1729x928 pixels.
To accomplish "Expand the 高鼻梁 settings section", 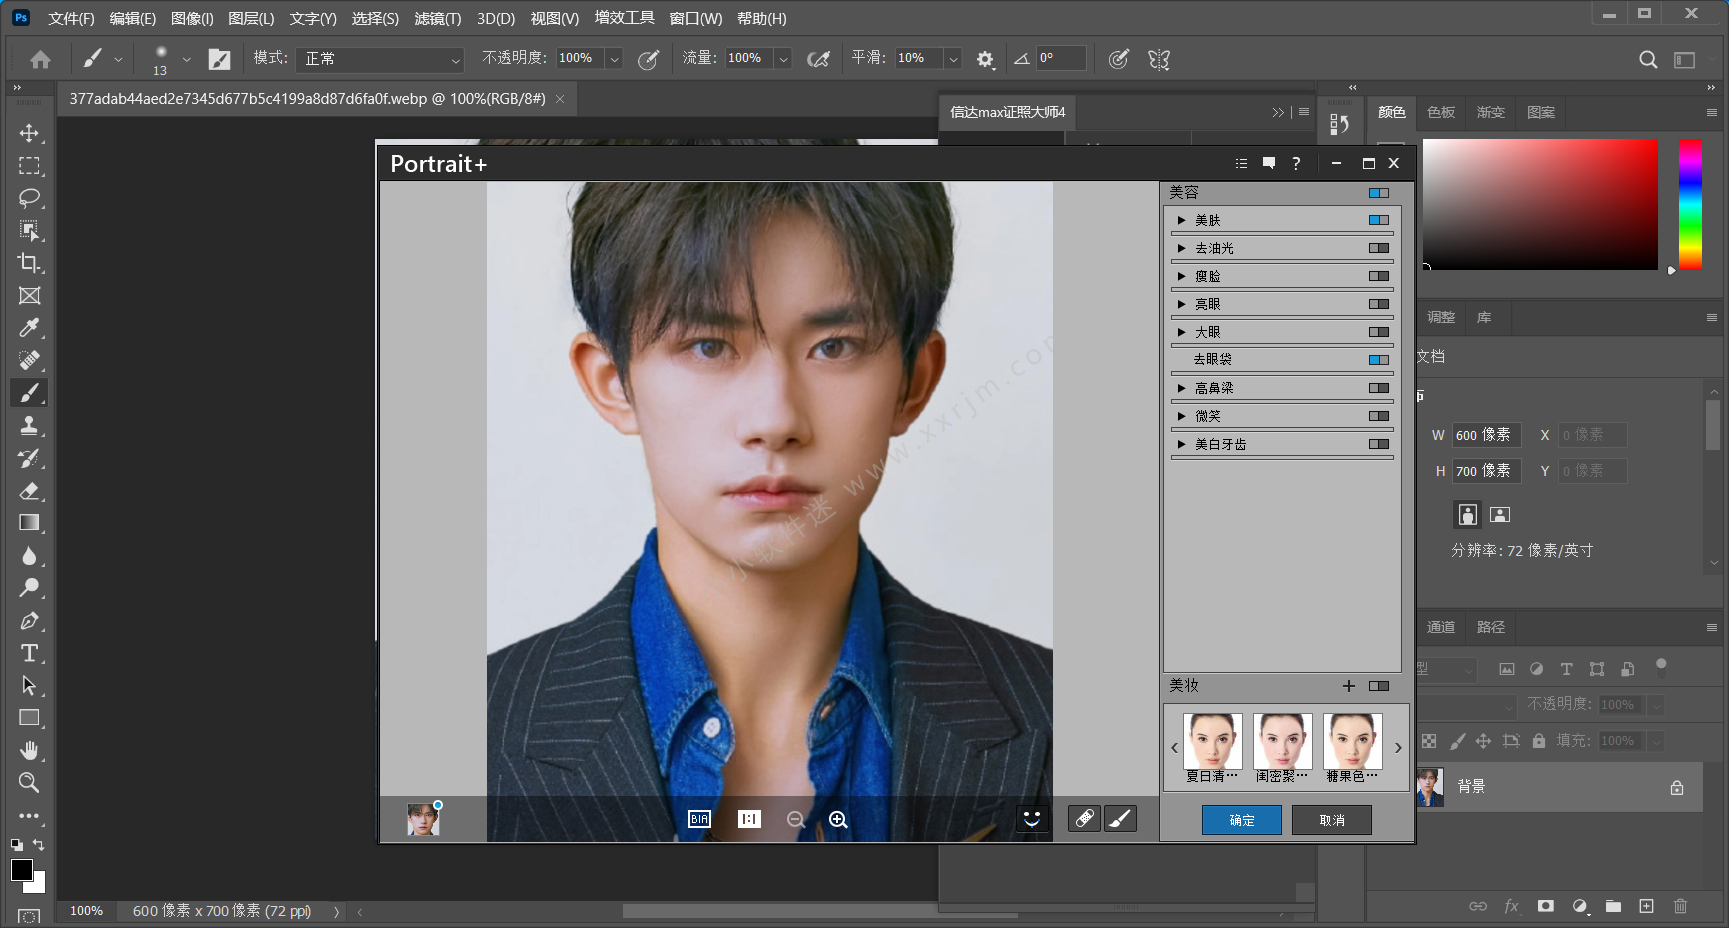I will pyautogui.click(x=1181, y=388).
